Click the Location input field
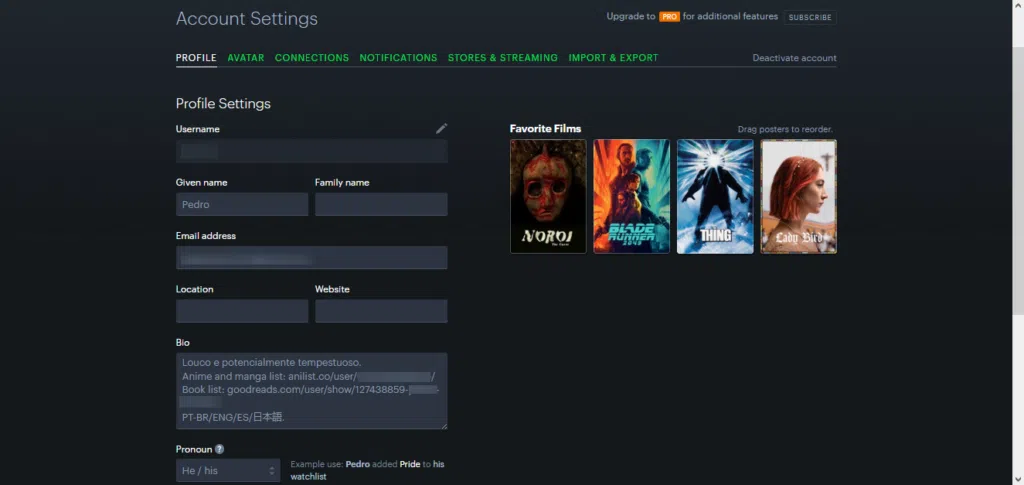Viewport: 1024px width, 485px height. 242,311
